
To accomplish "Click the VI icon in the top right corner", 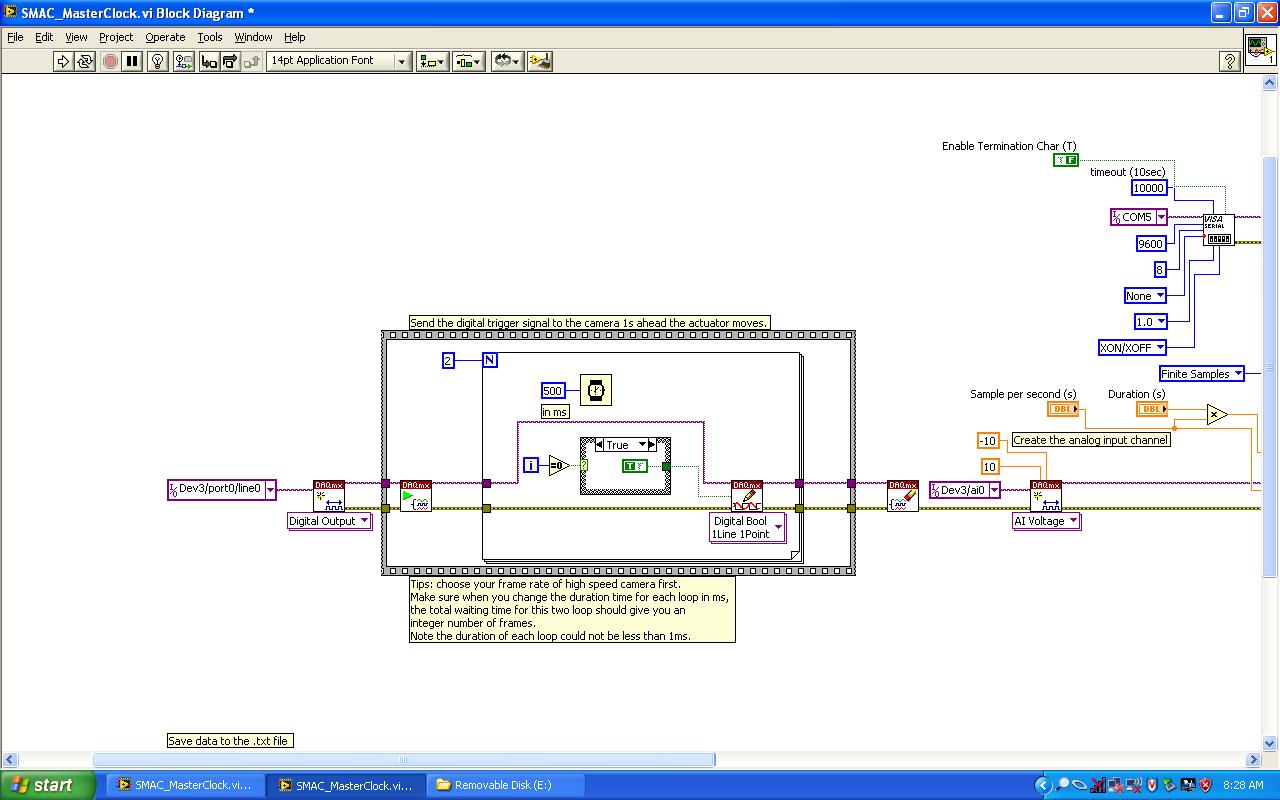I will [x=1260, y=49].
